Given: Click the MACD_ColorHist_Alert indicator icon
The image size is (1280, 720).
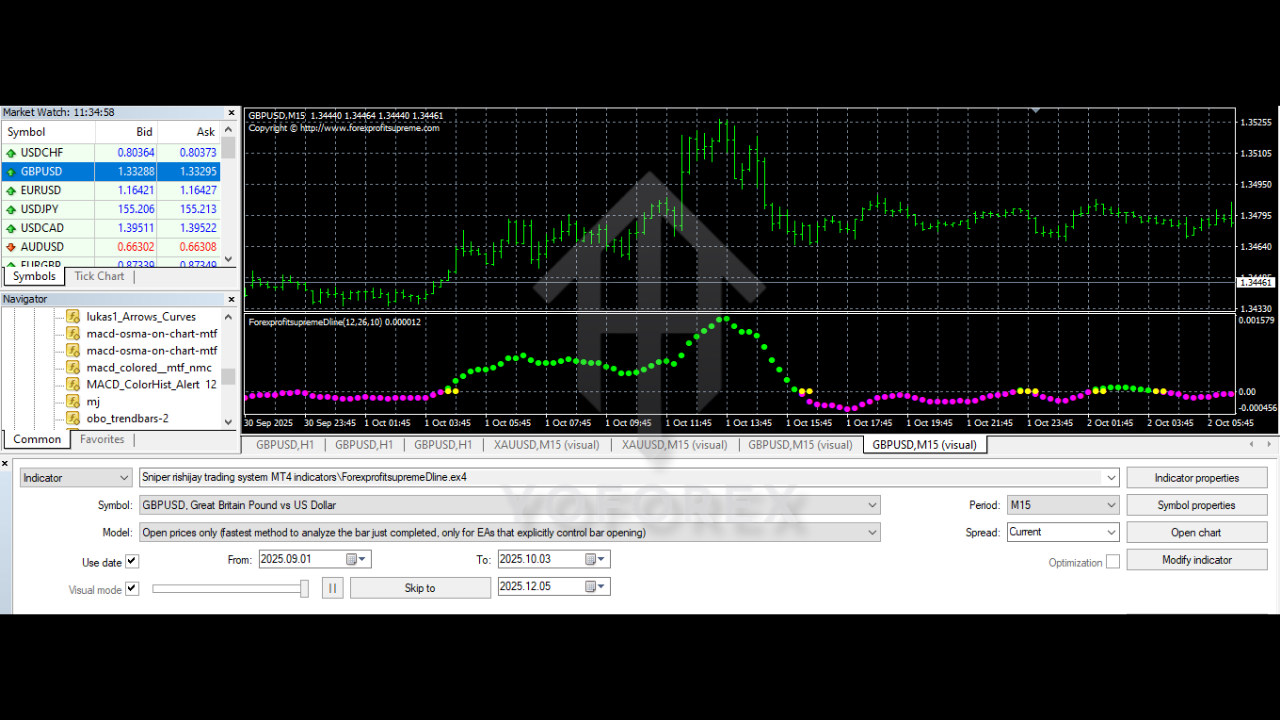Looking at the screenshot, I should [x=73, y=384].
